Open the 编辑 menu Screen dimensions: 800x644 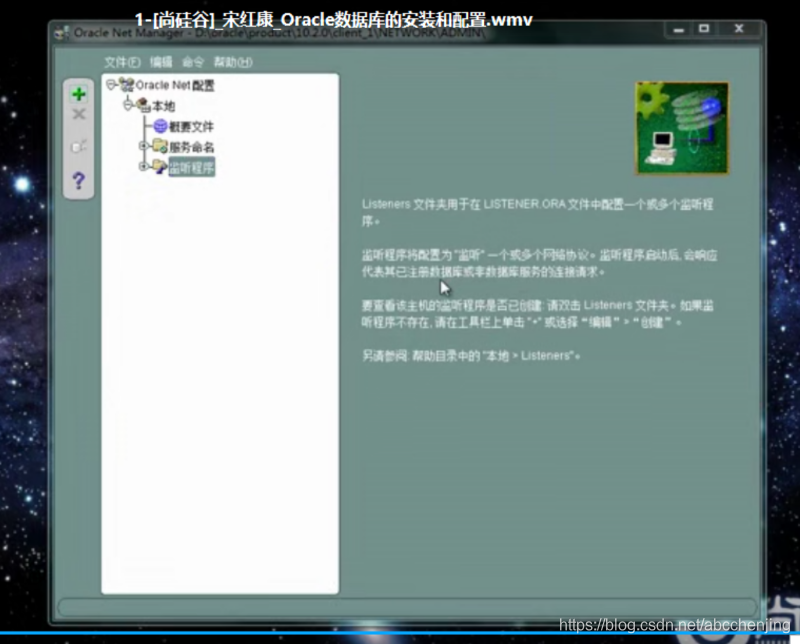click(161, 62)
